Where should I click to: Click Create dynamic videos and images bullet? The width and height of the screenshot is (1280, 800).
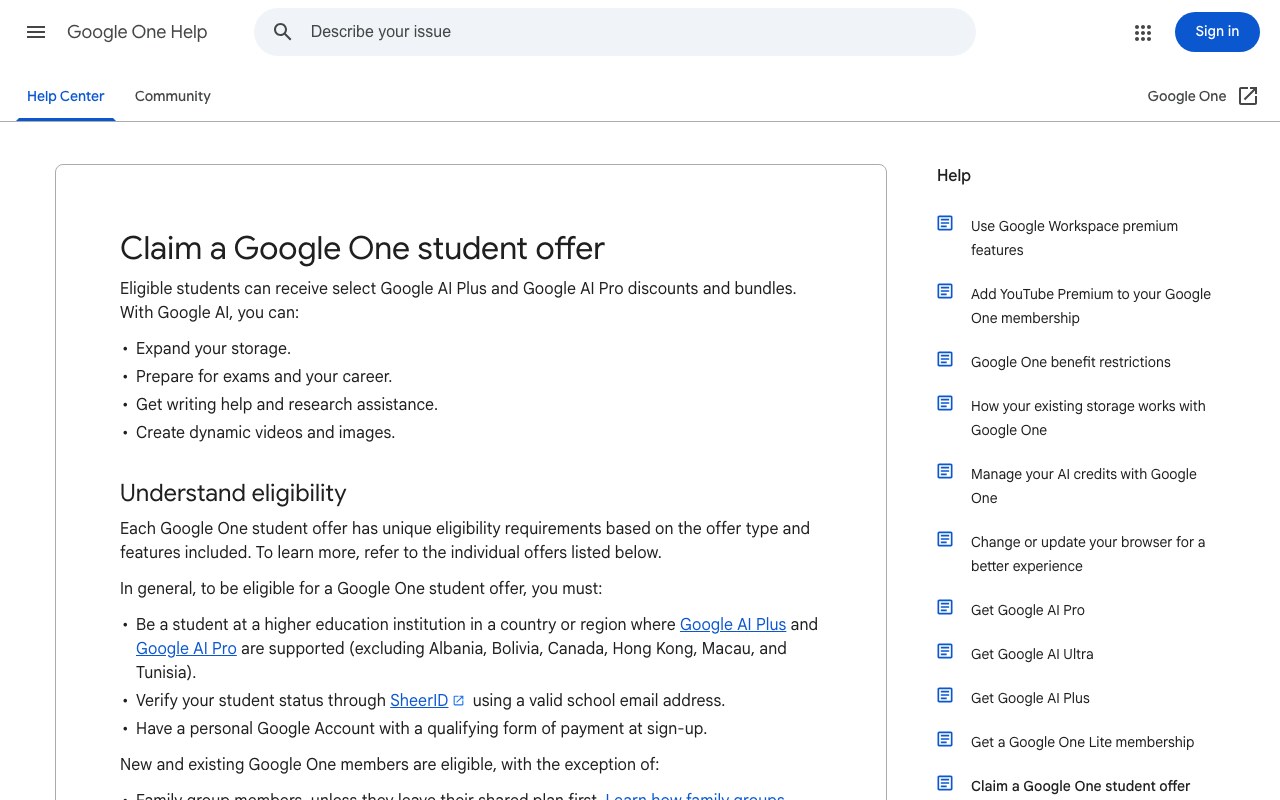[265, 432]
